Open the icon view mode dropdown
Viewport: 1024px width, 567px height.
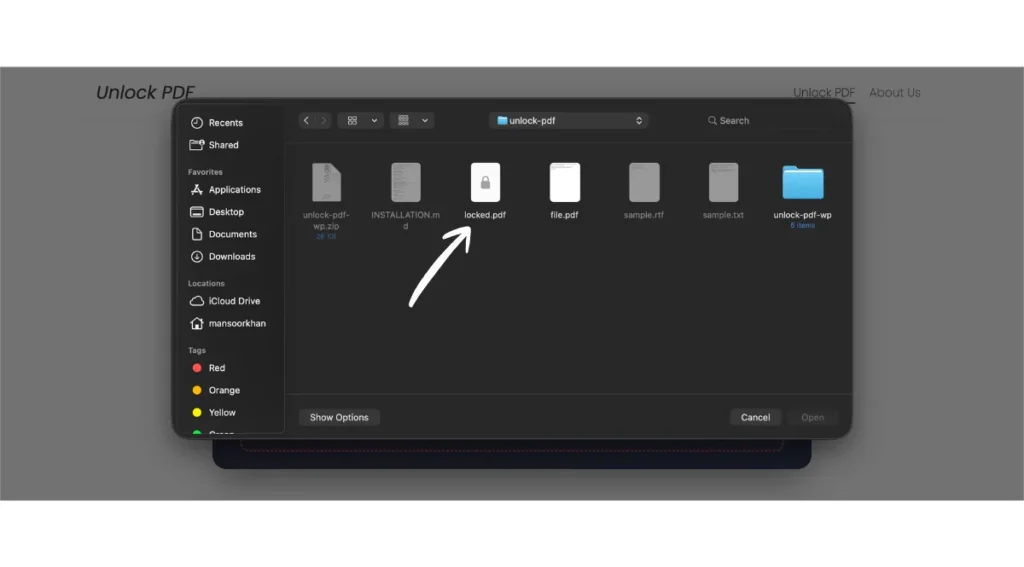[x=360, y=120]
